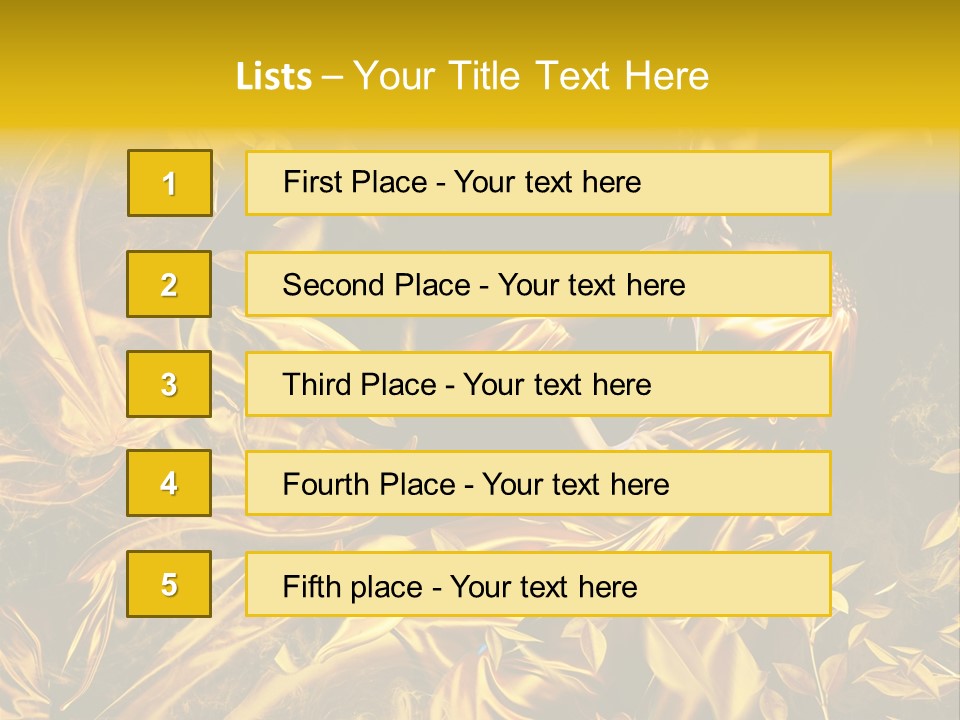Select the number 2 square box
Image resolution: width=960 pixels, height=720 pixels.
click(169, 284)
